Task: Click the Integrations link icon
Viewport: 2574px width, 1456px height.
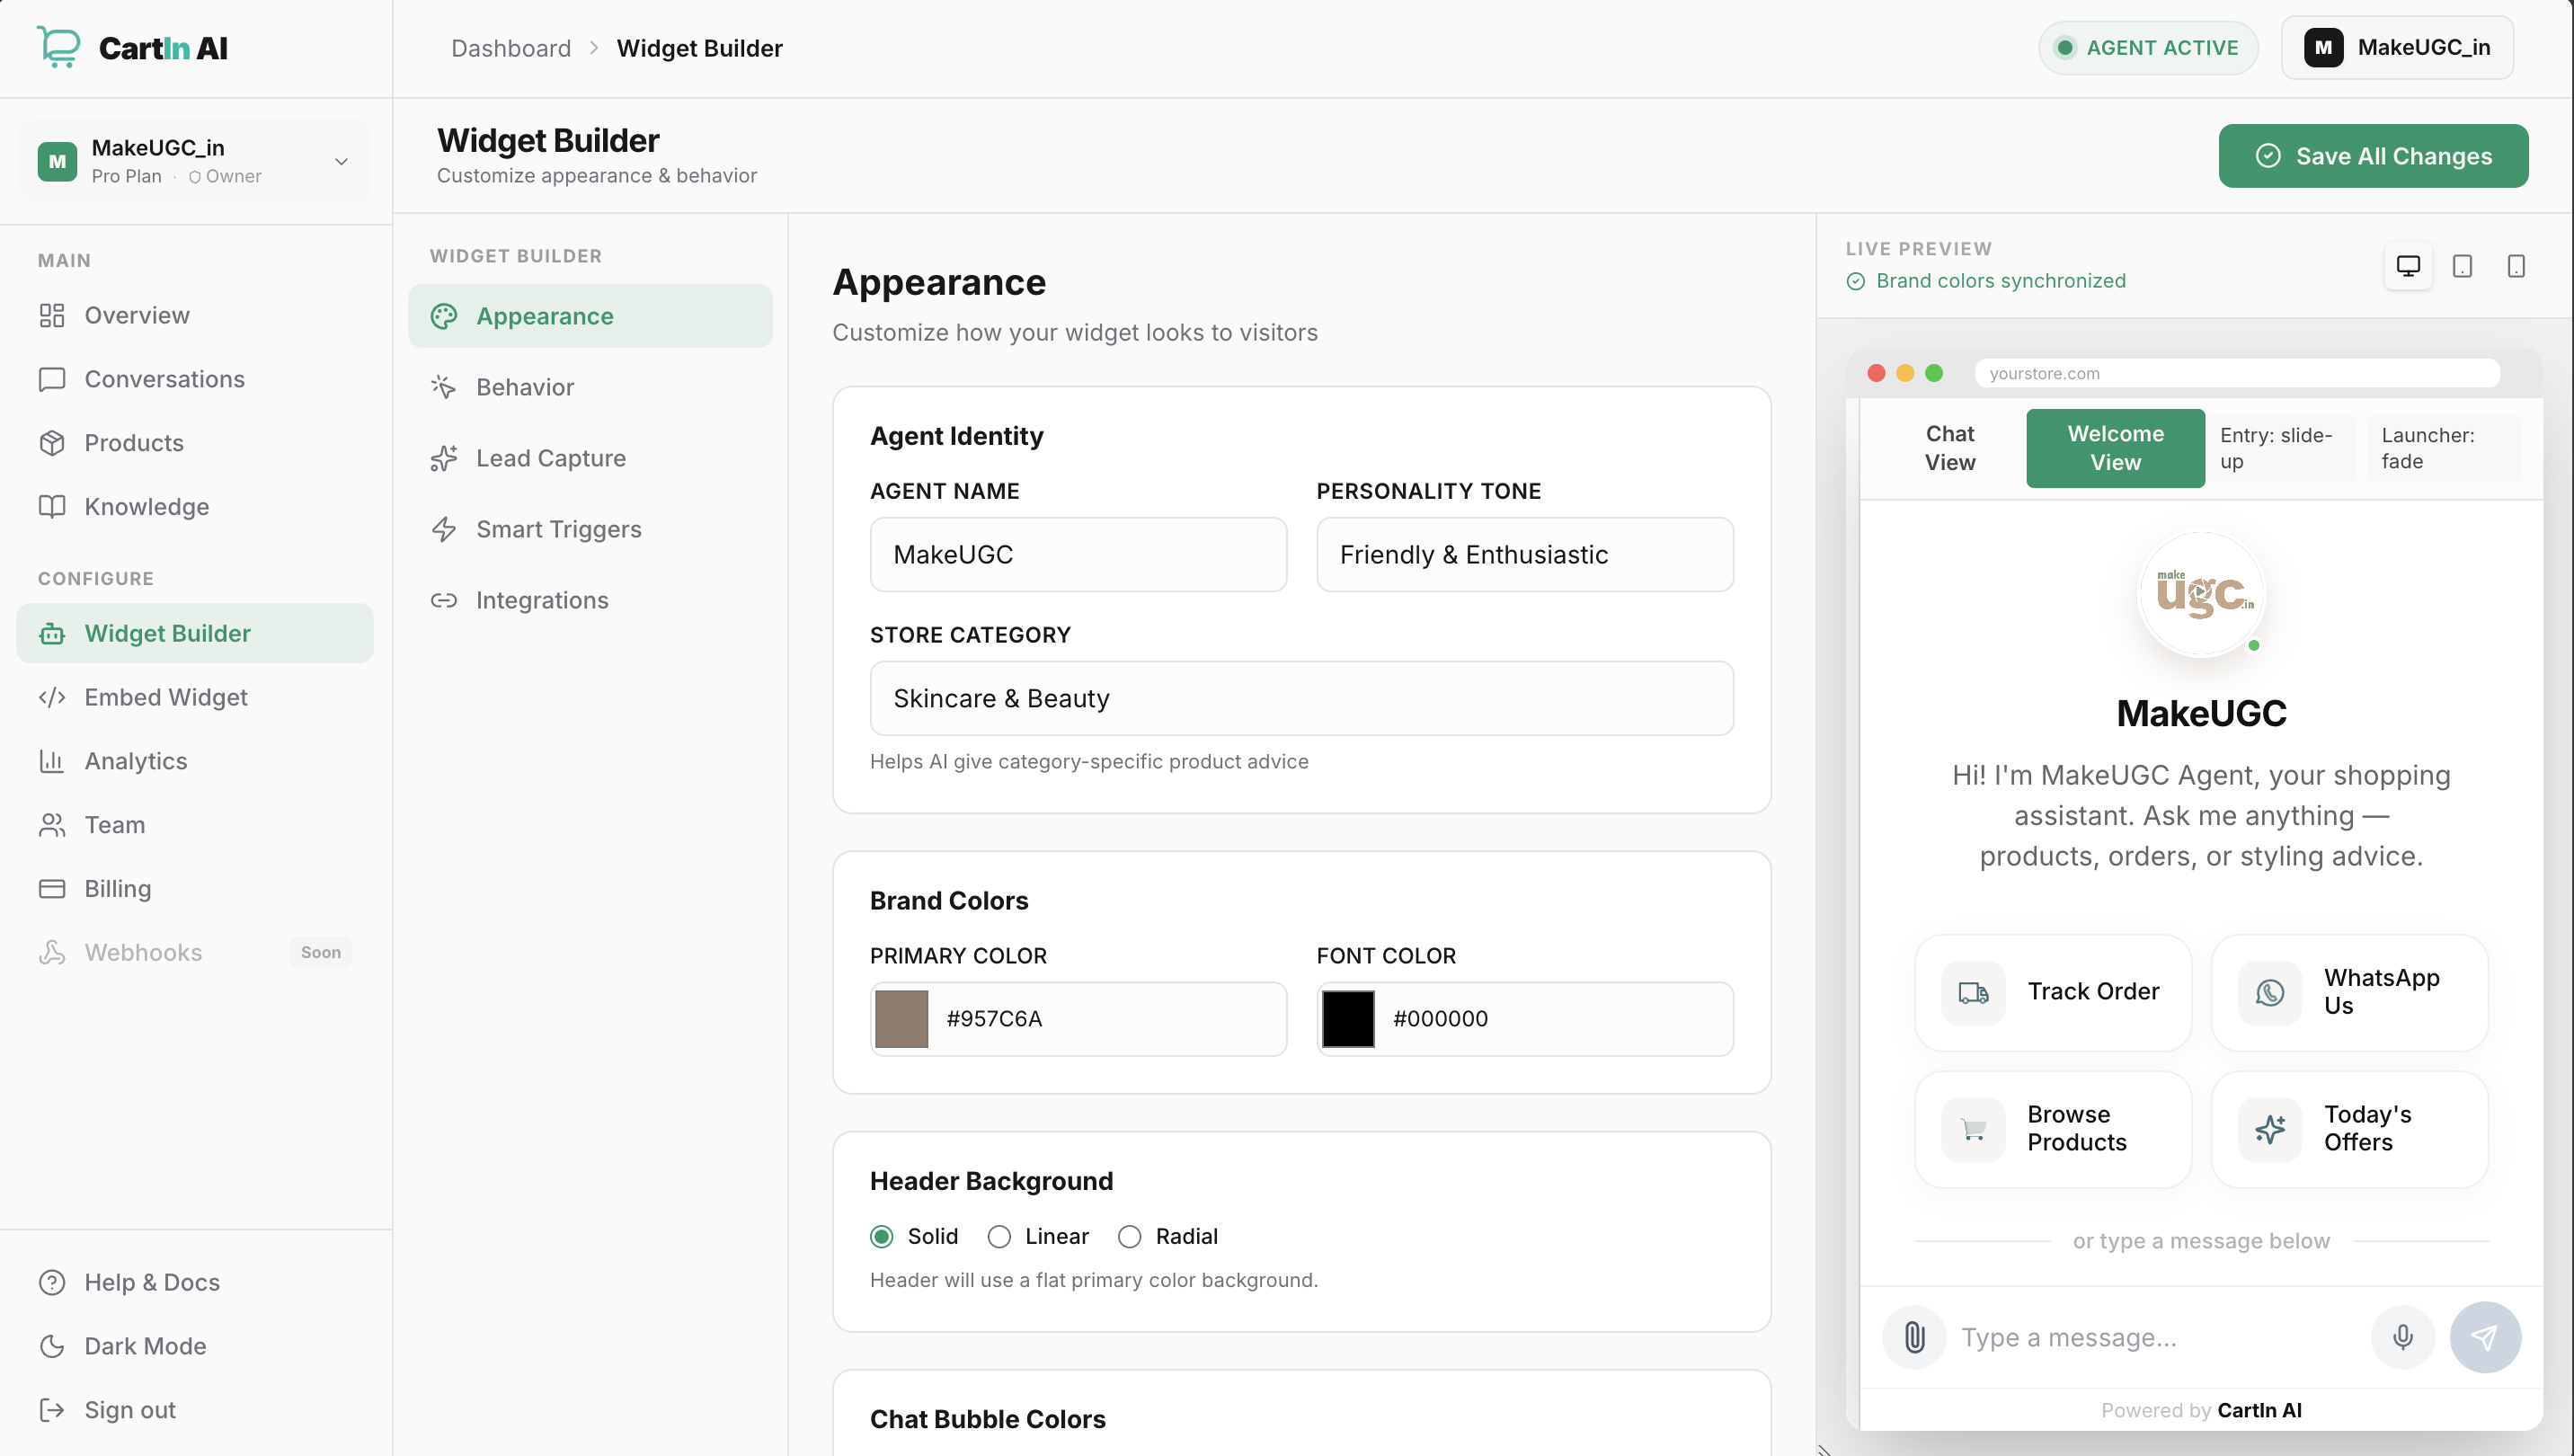Action: [444, 600]
